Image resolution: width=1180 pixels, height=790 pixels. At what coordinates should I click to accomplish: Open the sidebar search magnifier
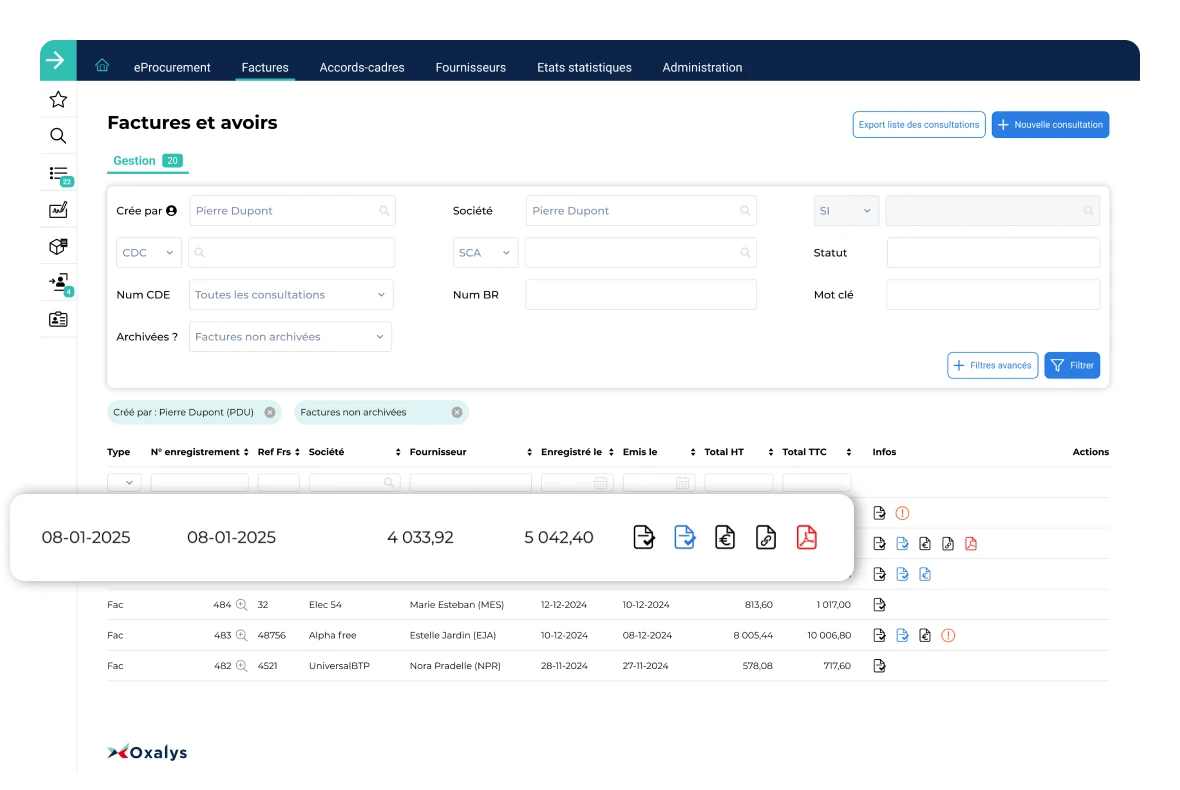[58, 136]
